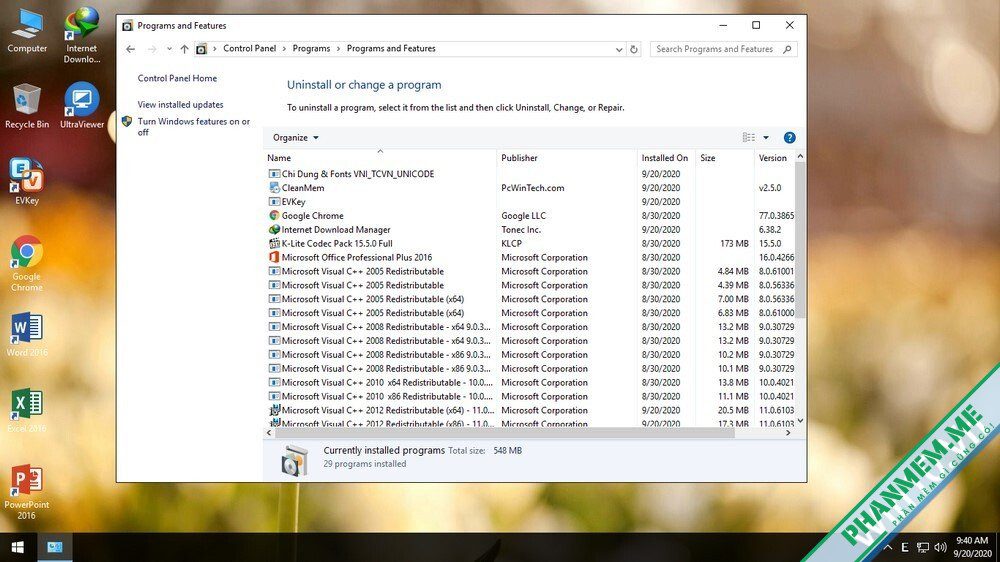The height and width of the screenshot is (562, 1000).
Task: Refresh the Programs and Features list
Action: pyautogui.click(x=634, y=49)
